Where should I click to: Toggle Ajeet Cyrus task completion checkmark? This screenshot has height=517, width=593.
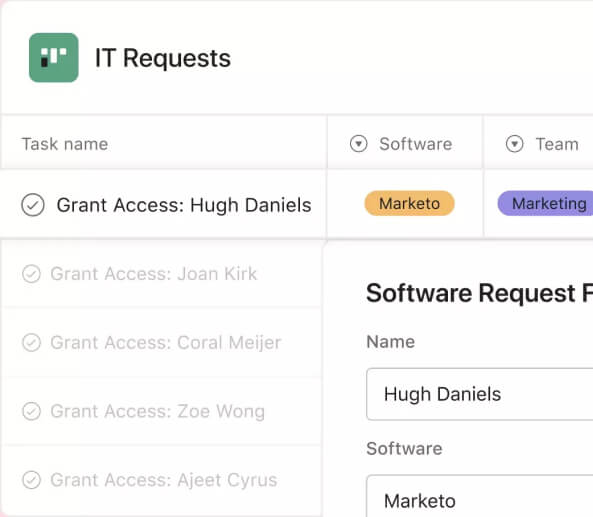31,480
